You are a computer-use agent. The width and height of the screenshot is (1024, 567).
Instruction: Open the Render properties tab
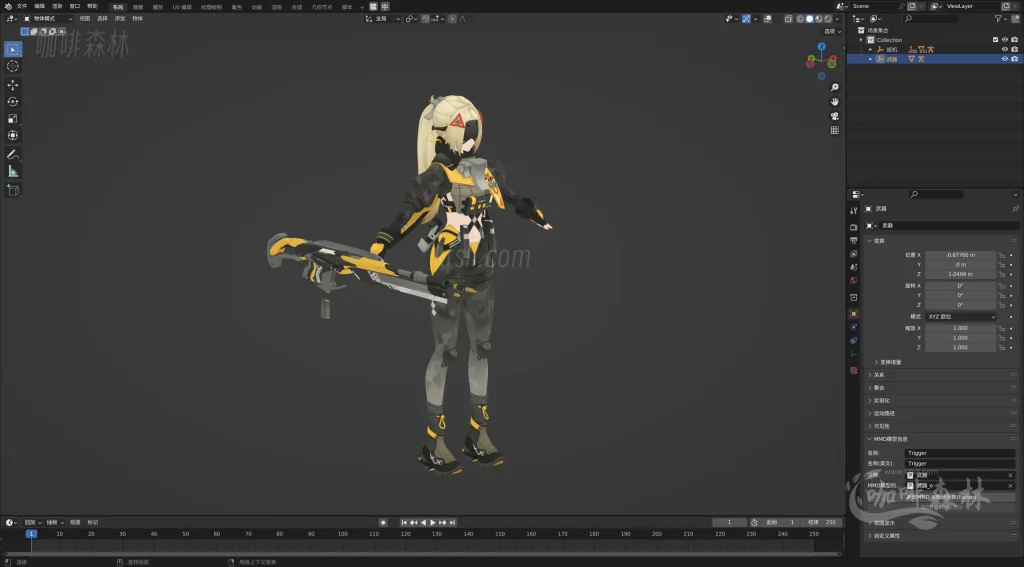854,227
